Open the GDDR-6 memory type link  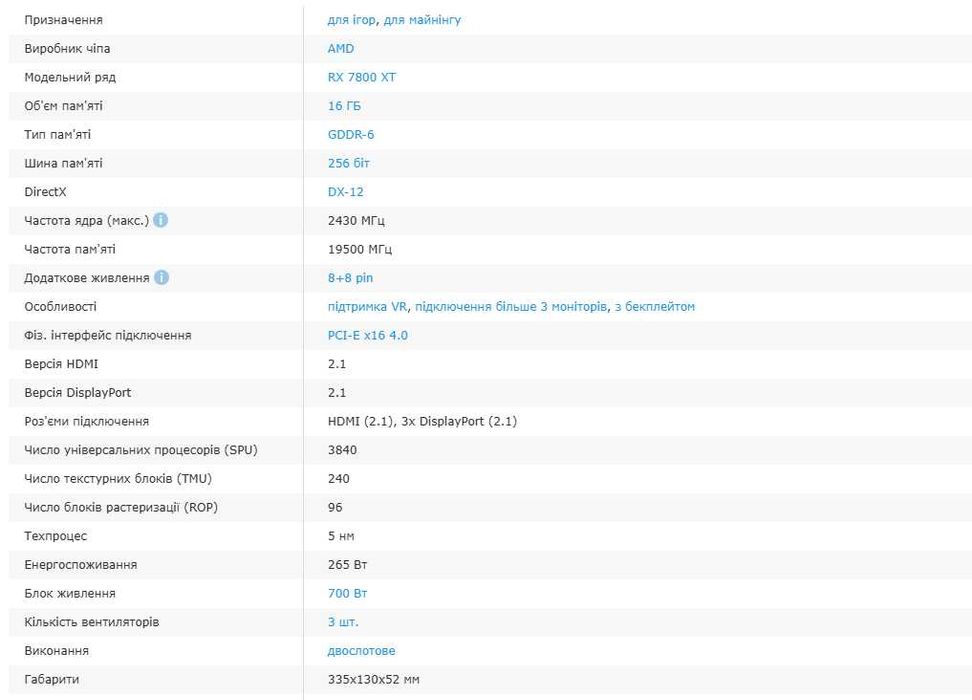click(351, 135)
